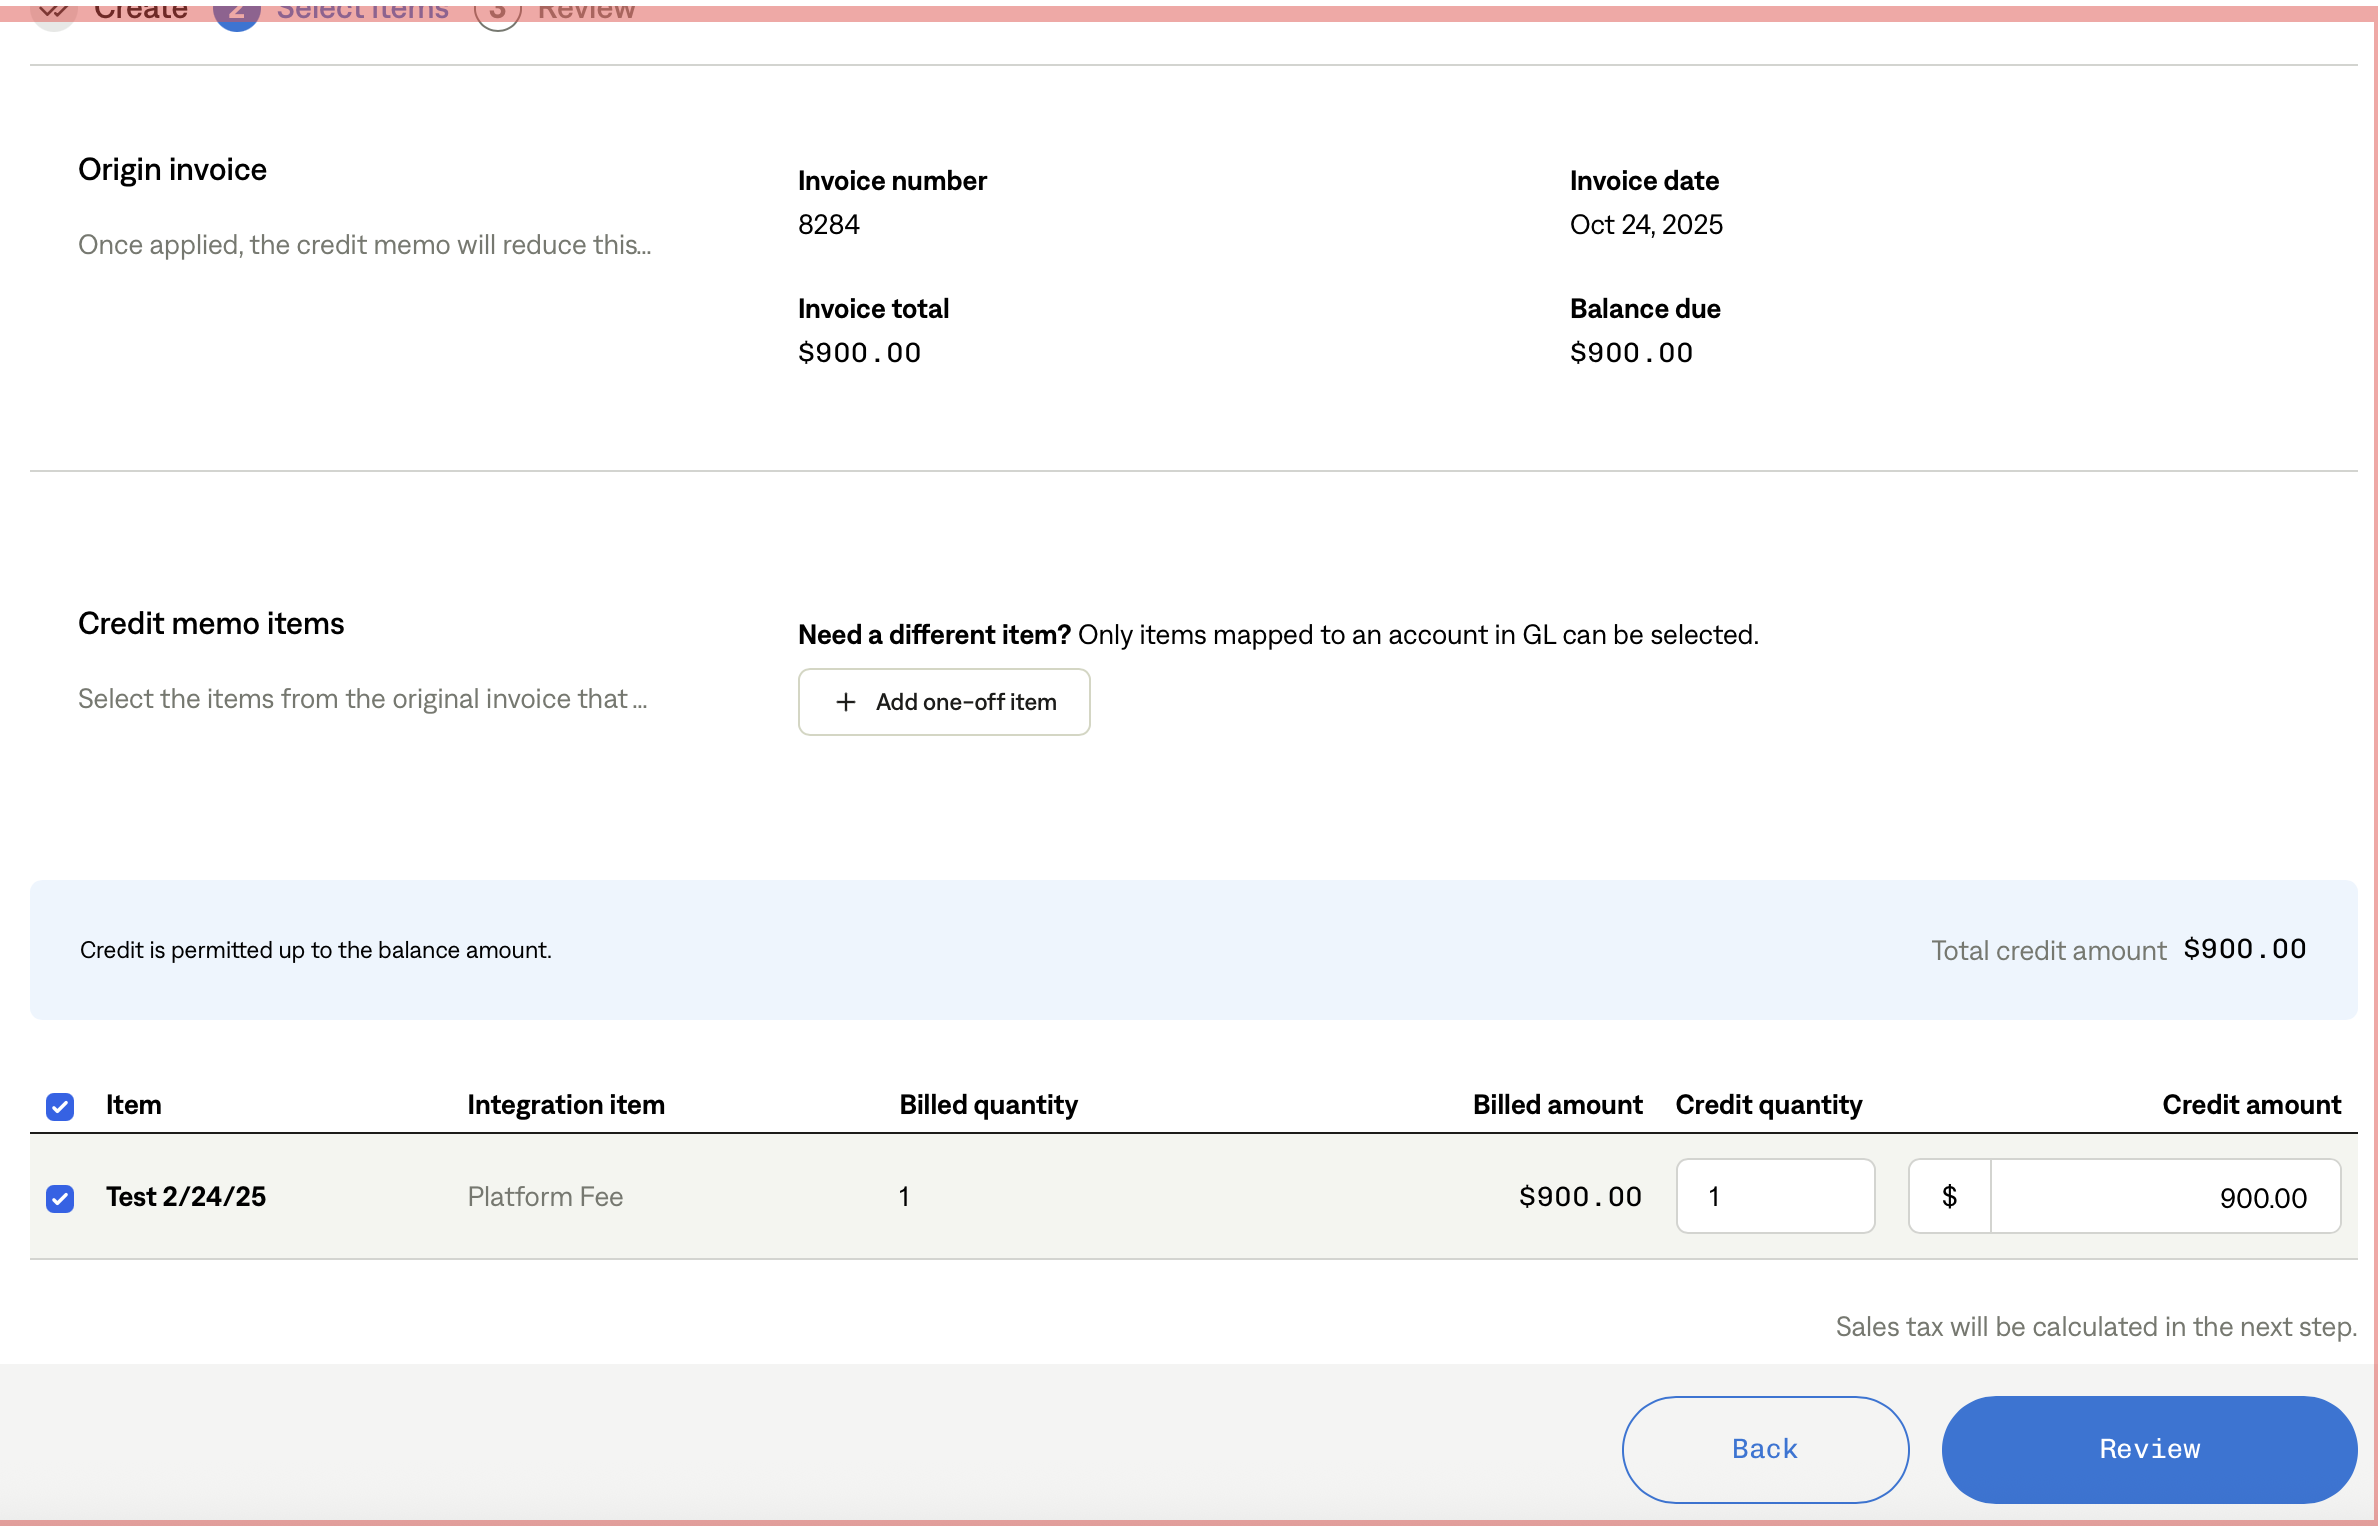Click the Back button
Viewport: 2378px width, 1526px height.
click(x=1765, y=1449)
